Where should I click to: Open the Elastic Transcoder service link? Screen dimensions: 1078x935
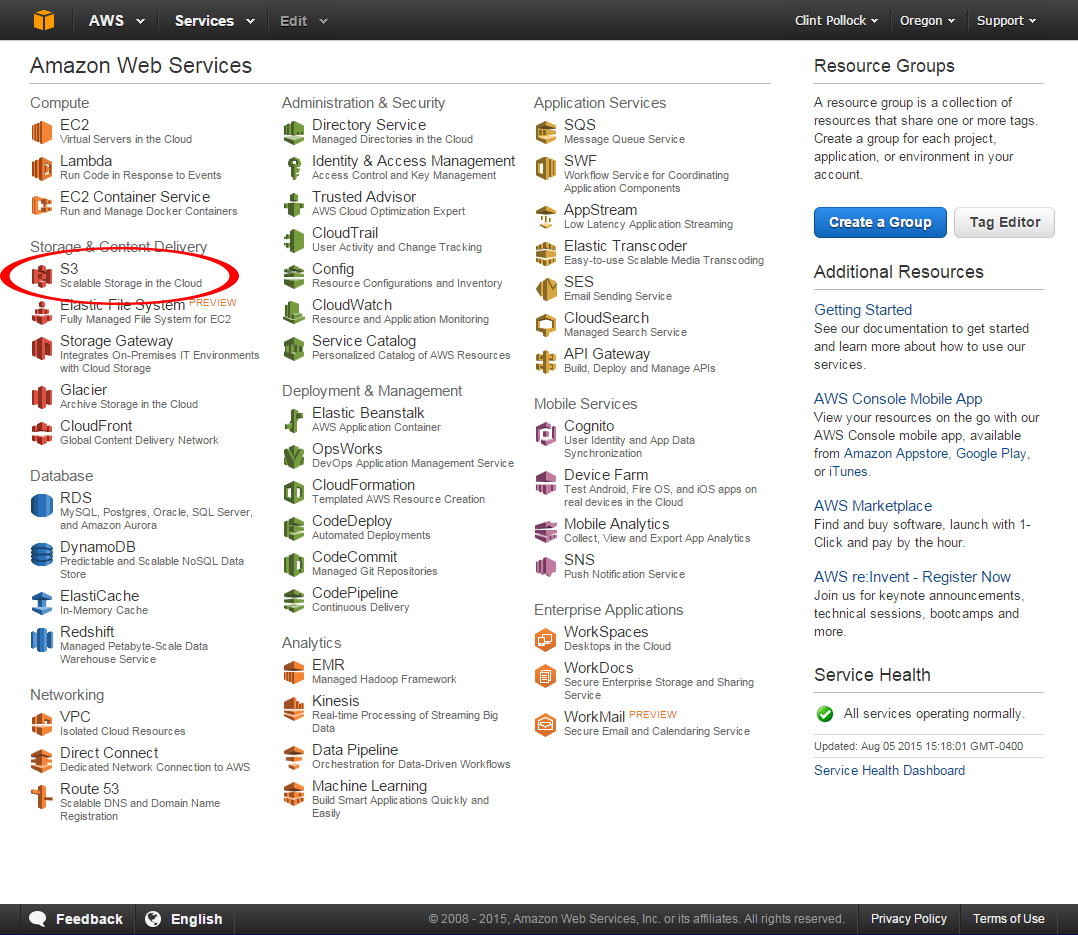[x=625, y=246]
